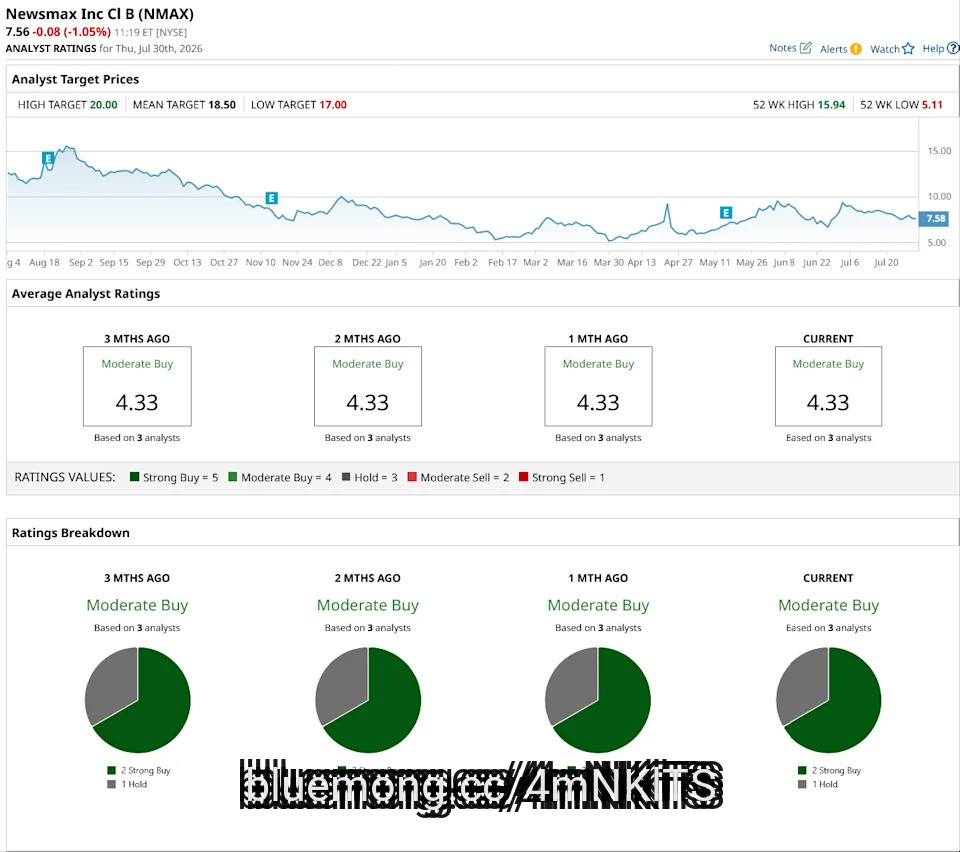Click the earnings E marker near May 11
This screenshot has height=852, width=960.
pos(726,212)
